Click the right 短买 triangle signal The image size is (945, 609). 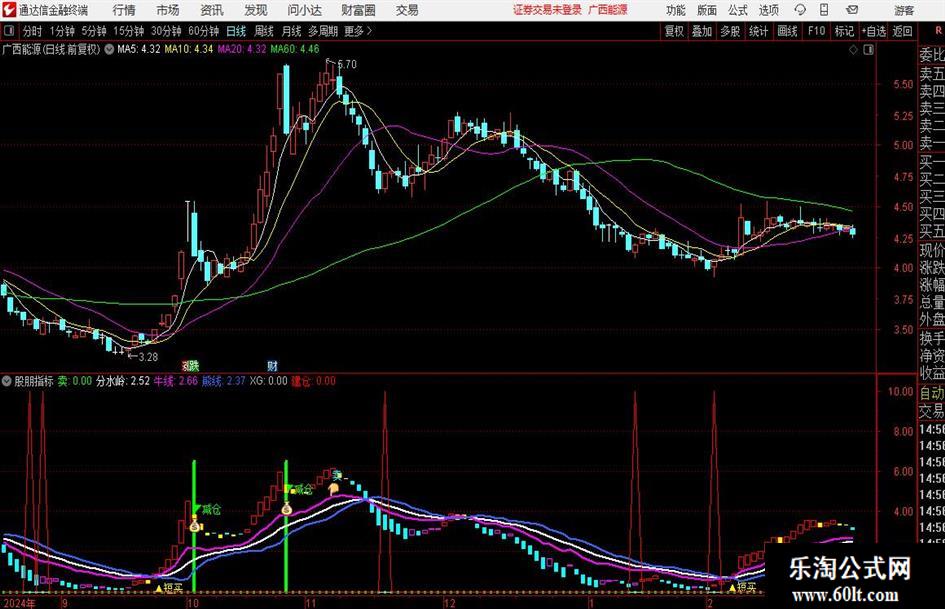click(x=732, y=587)
